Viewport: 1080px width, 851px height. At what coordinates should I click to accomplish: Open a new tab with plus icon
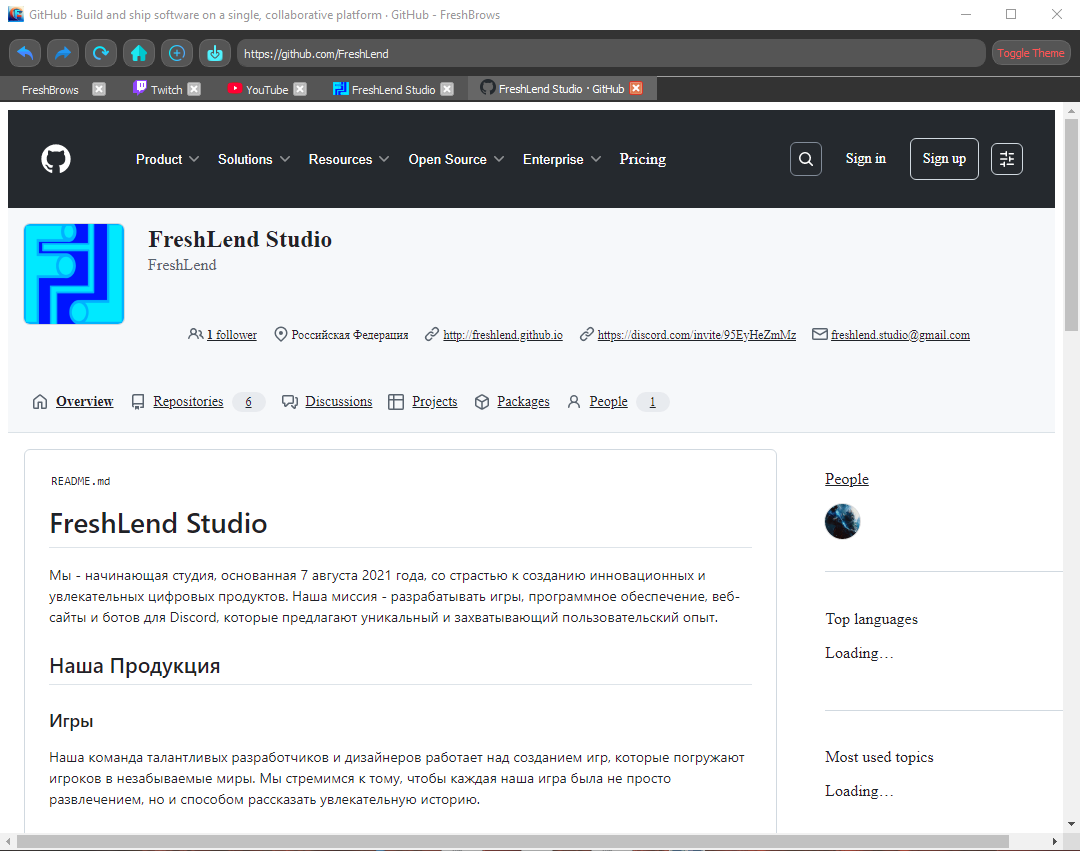(177, 53)
